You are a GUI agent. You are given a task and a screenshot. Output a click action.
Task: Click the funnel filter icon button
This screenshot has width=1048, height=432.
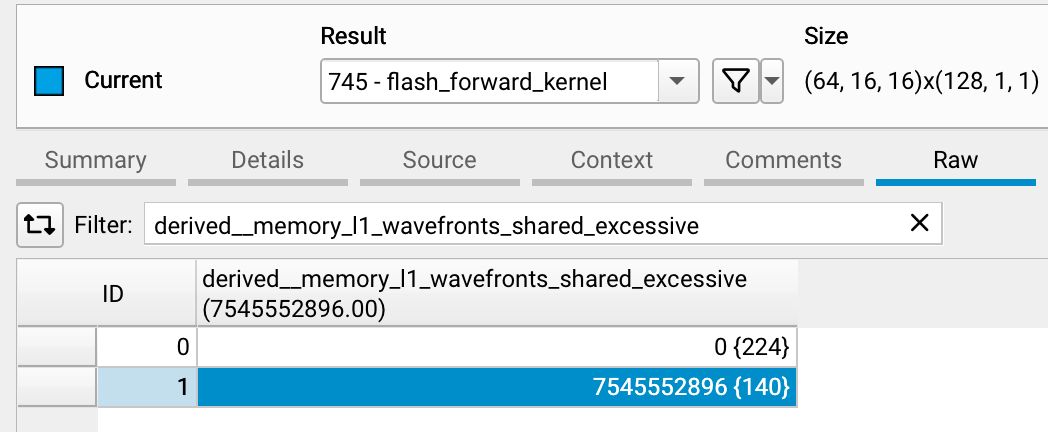(734, 82)
